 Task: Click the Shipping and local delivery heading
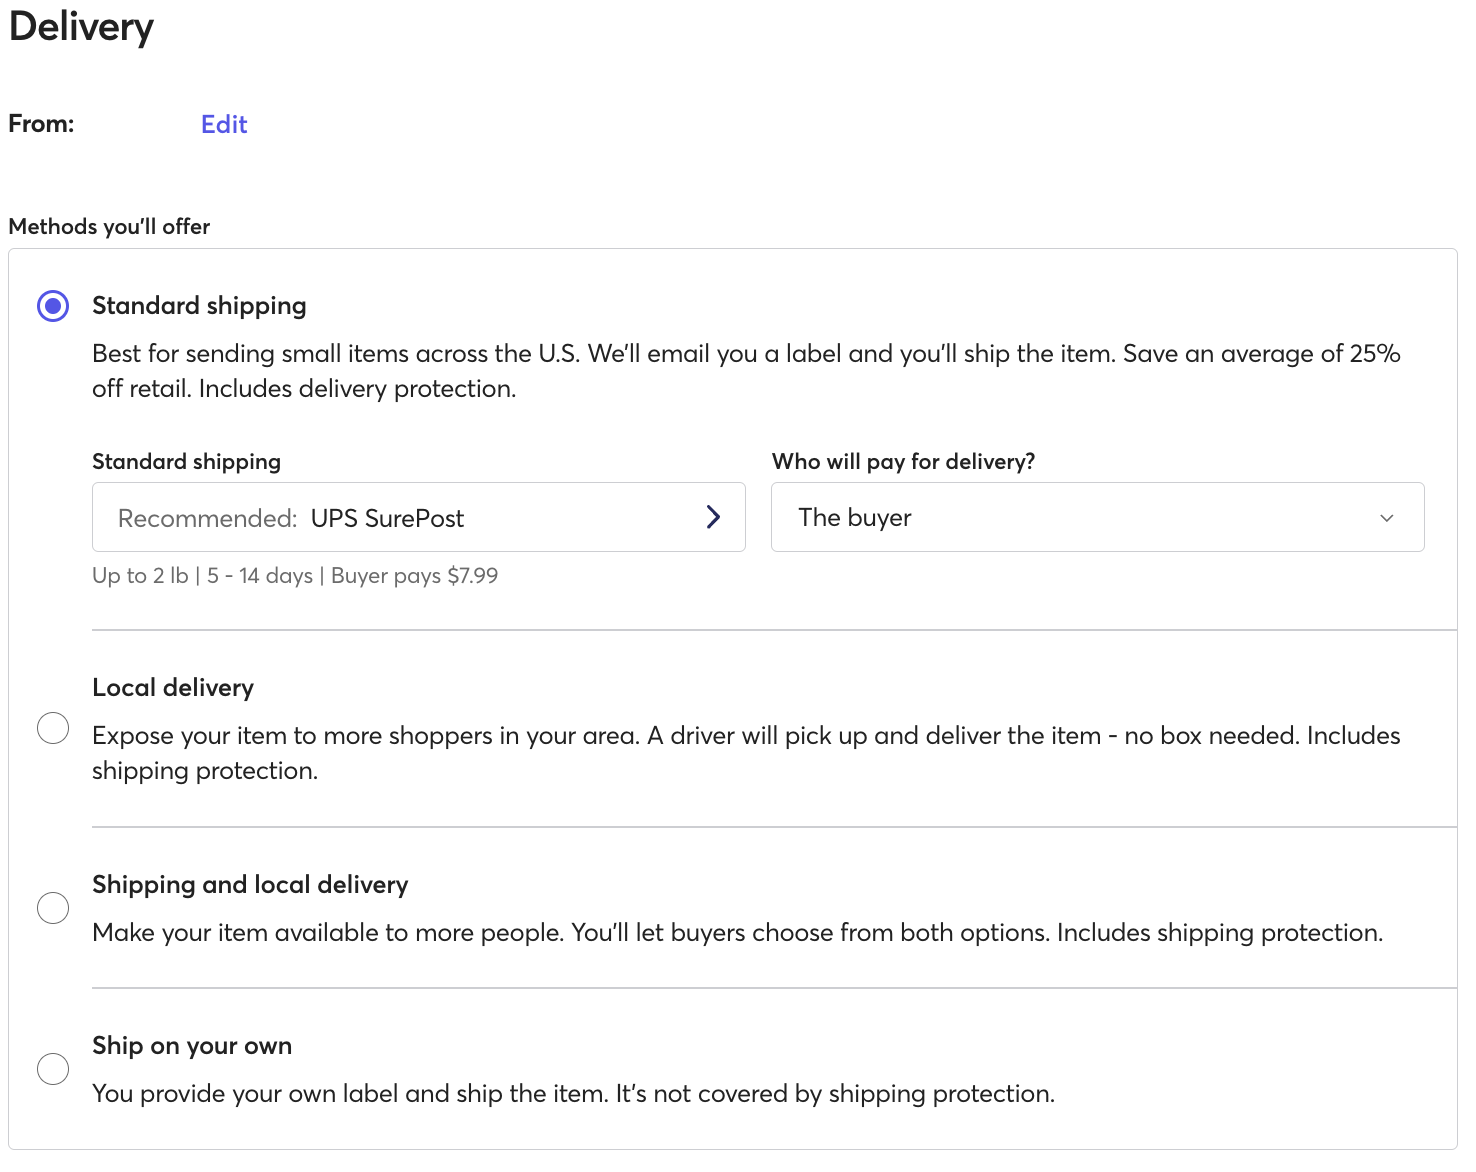(x=250, y=885)
